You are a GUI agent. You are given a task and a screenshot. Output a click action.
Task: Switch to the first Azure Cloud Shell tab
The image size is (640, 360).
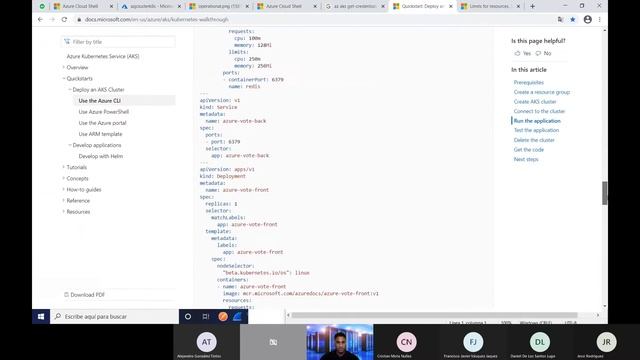tap(80, 7)
